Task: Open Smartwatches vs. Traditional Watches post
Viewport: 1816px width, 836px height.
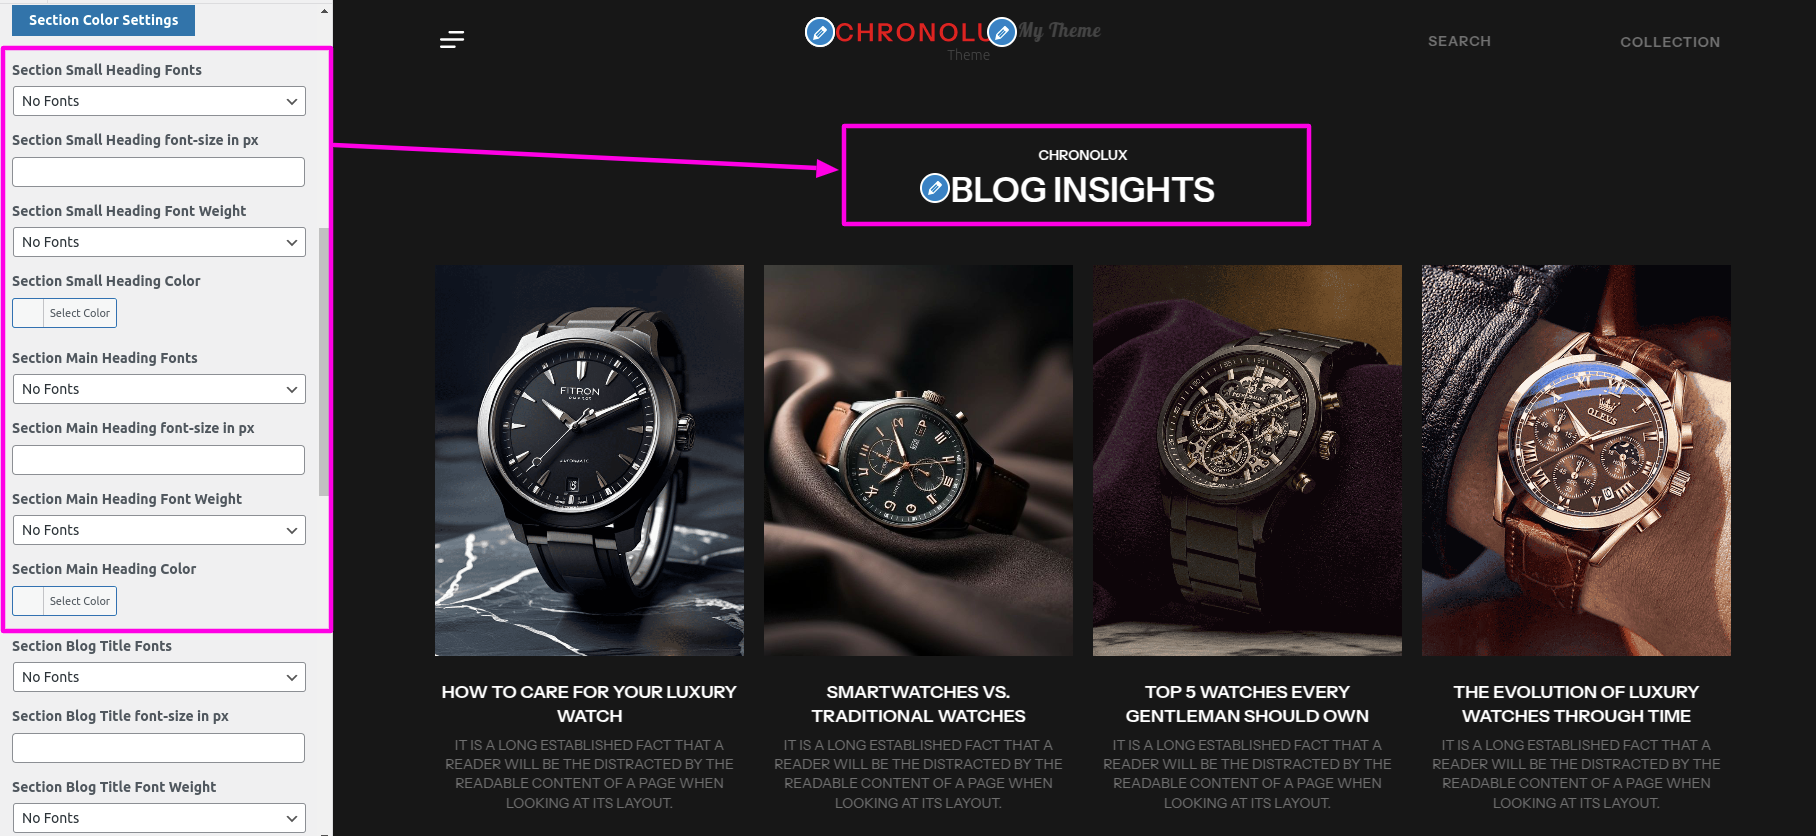Action: 918,704
